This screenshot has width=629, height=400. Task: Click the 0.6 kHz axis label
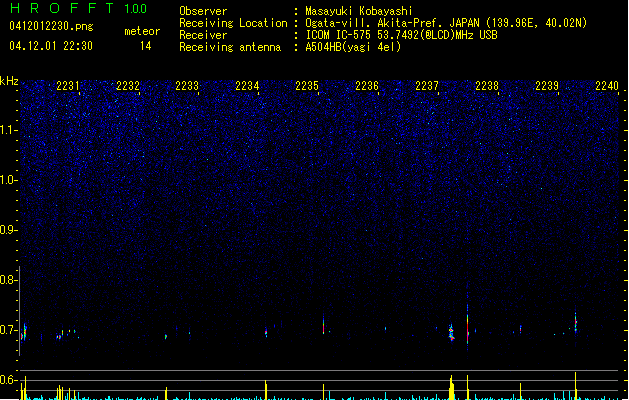8,380
